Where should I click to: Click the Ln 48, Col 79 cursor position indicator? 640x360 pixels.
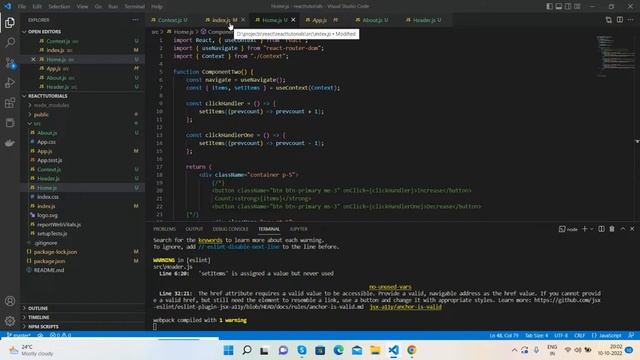point(504,336)
